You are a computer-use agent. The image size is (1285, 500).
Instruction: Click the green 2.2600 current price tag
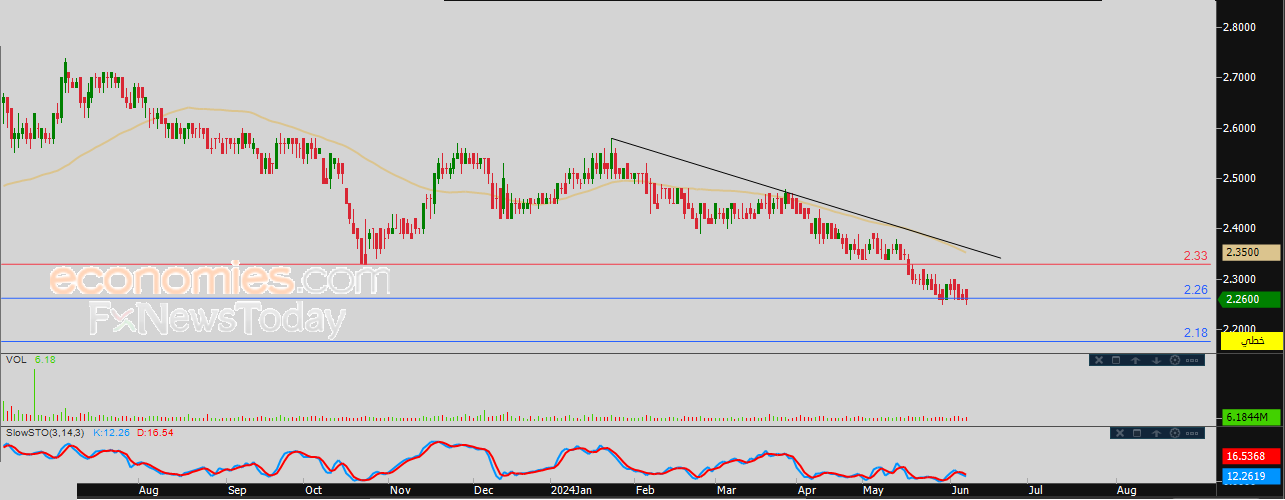click(1250, 299)
